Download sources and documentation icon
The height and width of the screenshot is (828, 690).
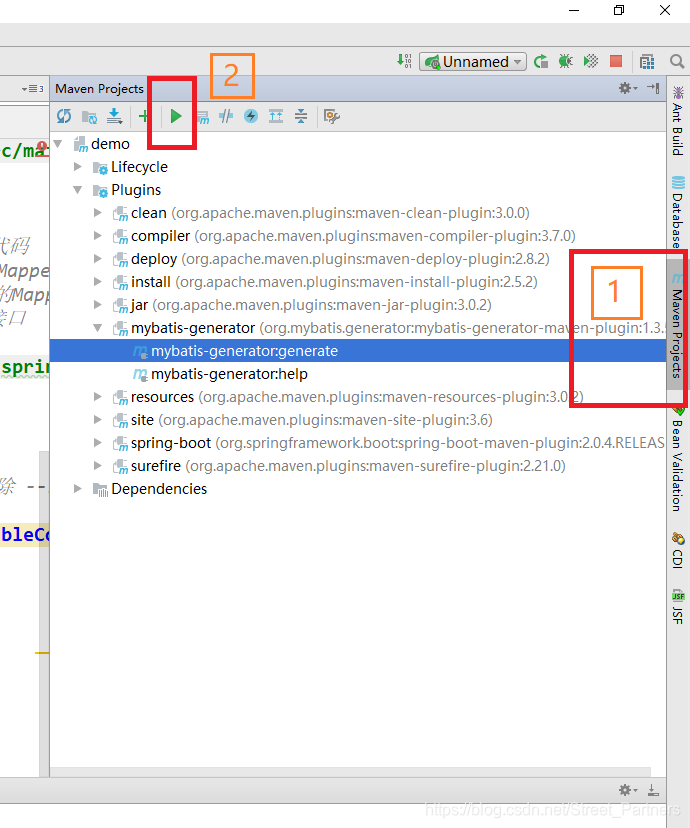coord(115,116)
